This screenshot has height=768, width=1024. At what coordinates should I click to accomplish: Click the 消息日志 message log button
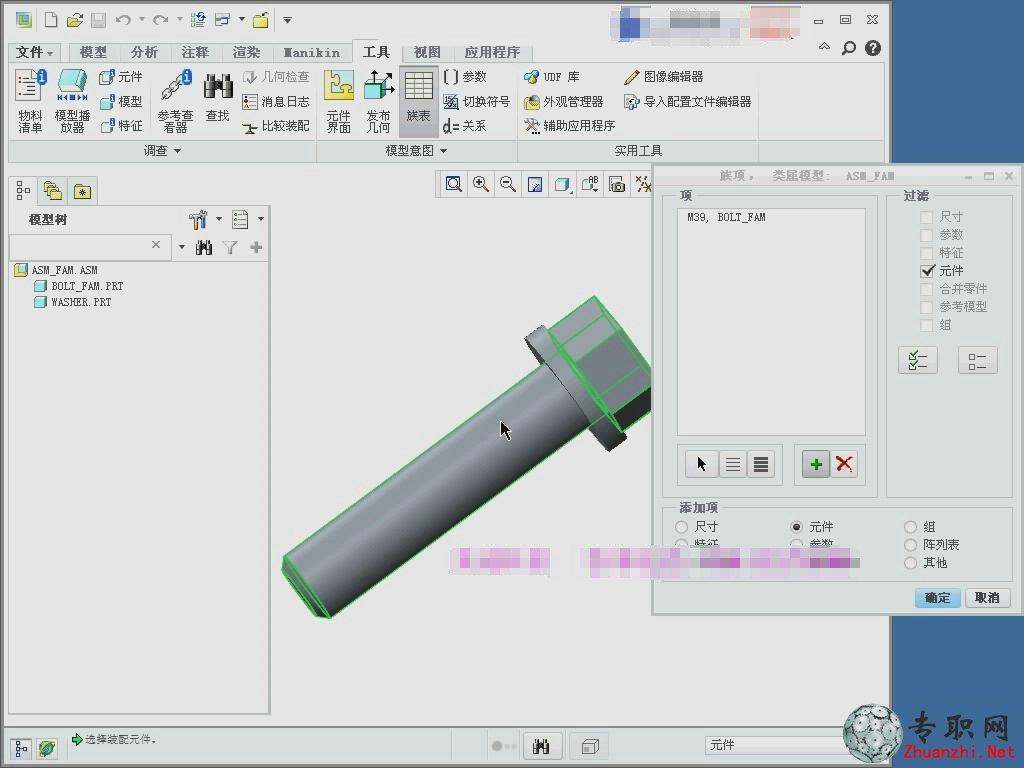pos(276,101)
